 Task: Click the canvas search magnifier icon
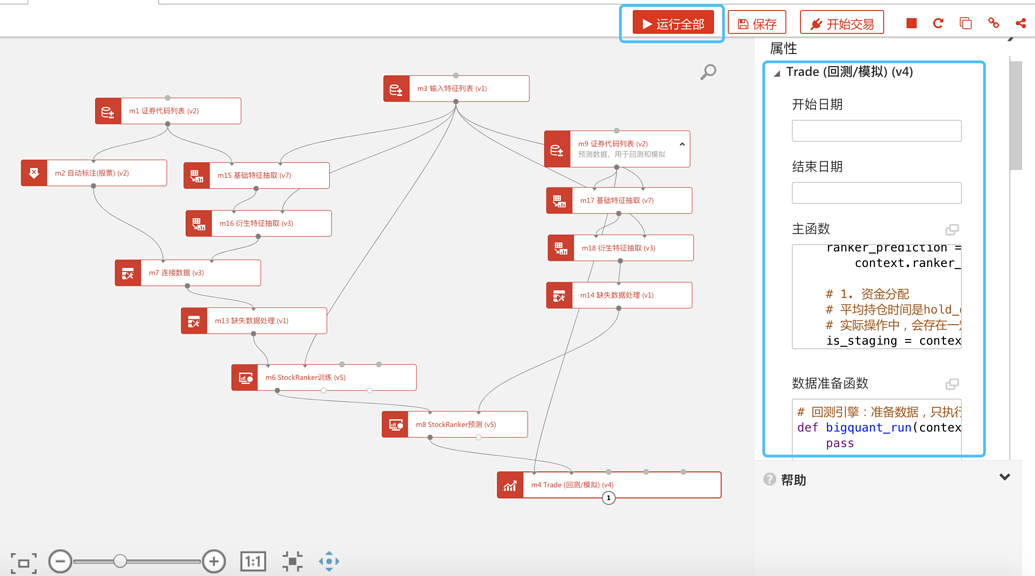tap(708, 72)
